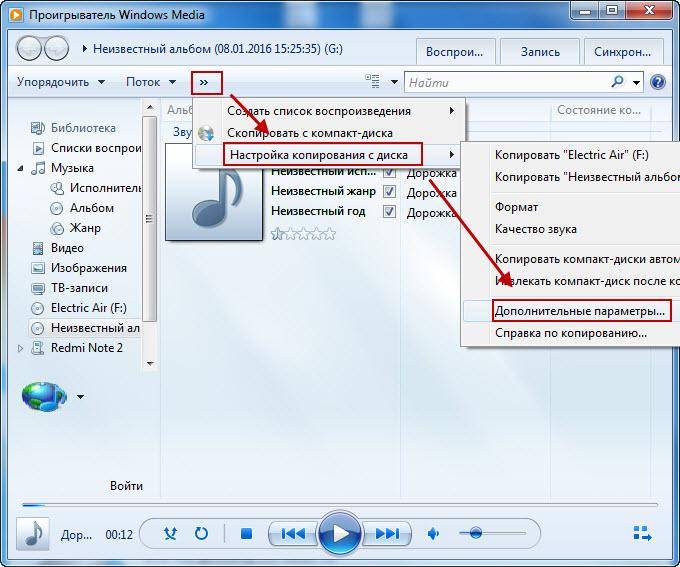The image size is (680, 567).
Task: Select Дополнительные параметры...
Action: [572, 311]
